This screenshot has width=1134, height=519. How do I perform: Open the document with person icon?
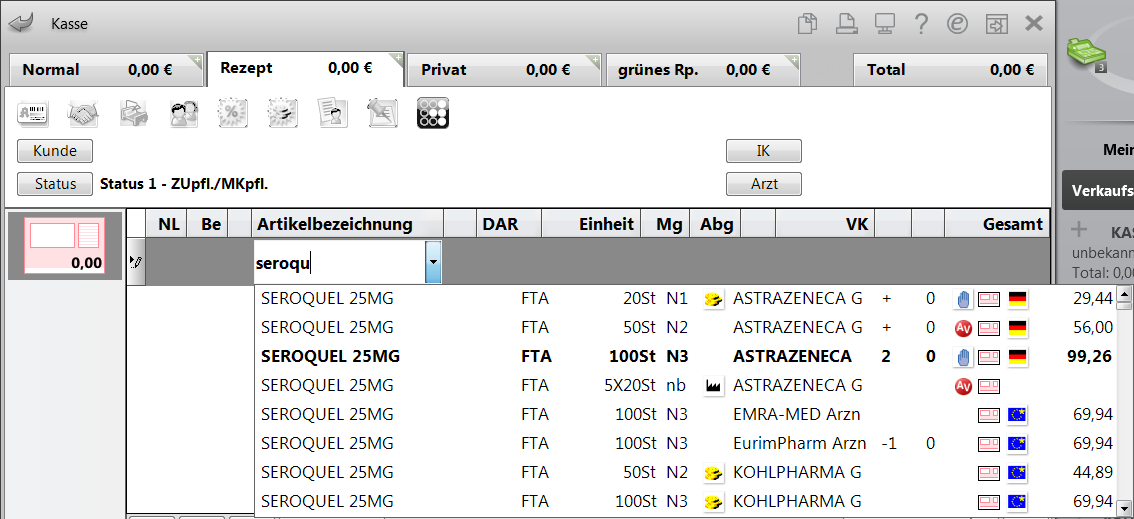(333, 113)
